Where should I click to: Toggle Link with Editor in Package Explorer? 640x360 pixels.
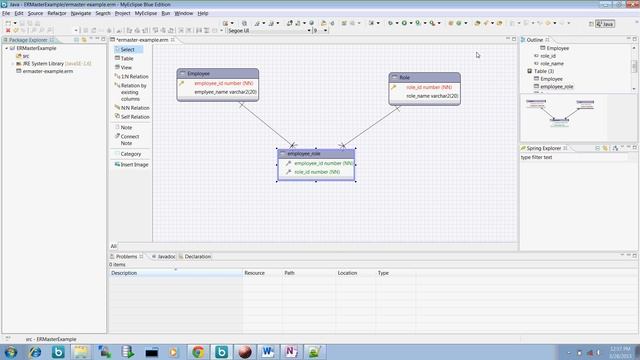84,40
